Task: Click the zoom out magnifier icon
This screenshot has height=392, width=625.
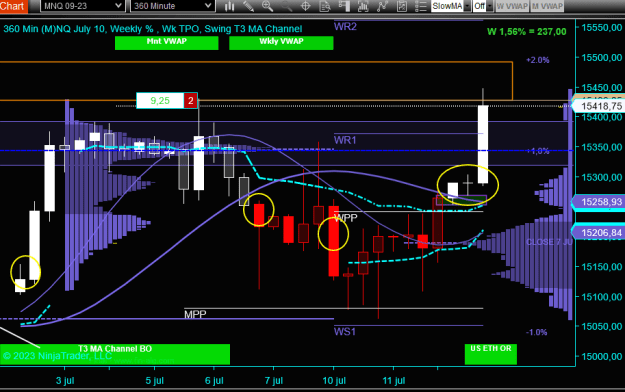Action: 286,6
